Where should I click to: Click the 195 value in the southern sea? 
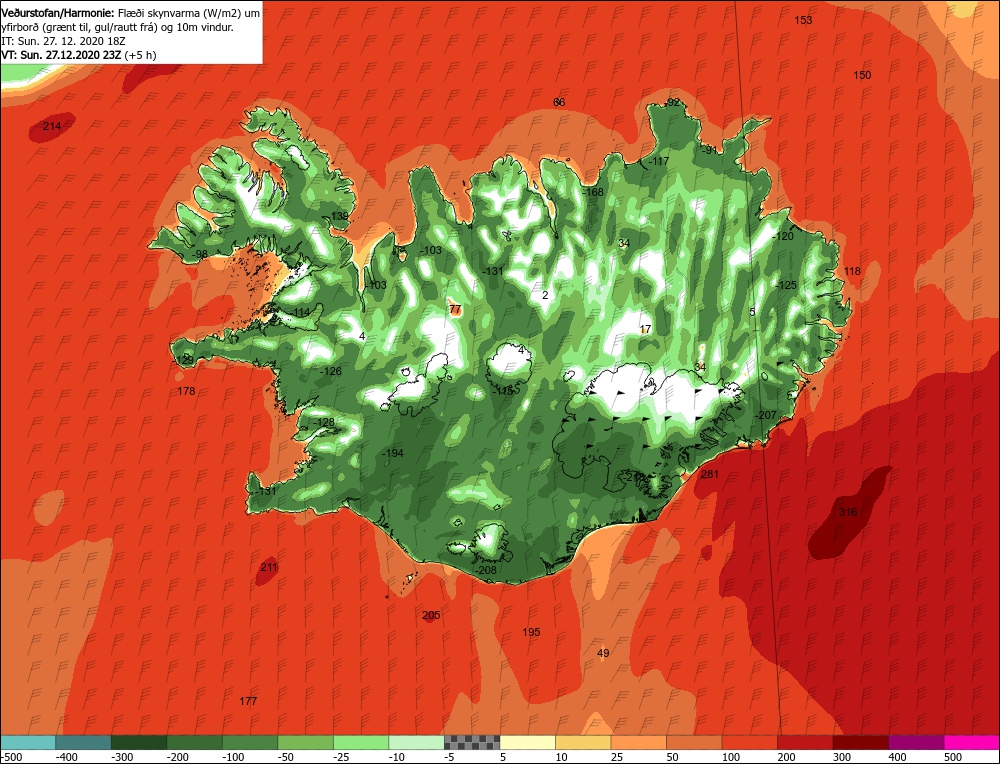tap(531, 632)
